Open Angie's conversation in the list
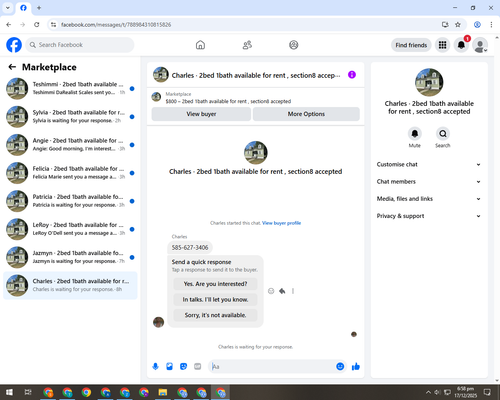Image resolution: width=500 pixels, height=400 pixels. click(x=70, y=145)
